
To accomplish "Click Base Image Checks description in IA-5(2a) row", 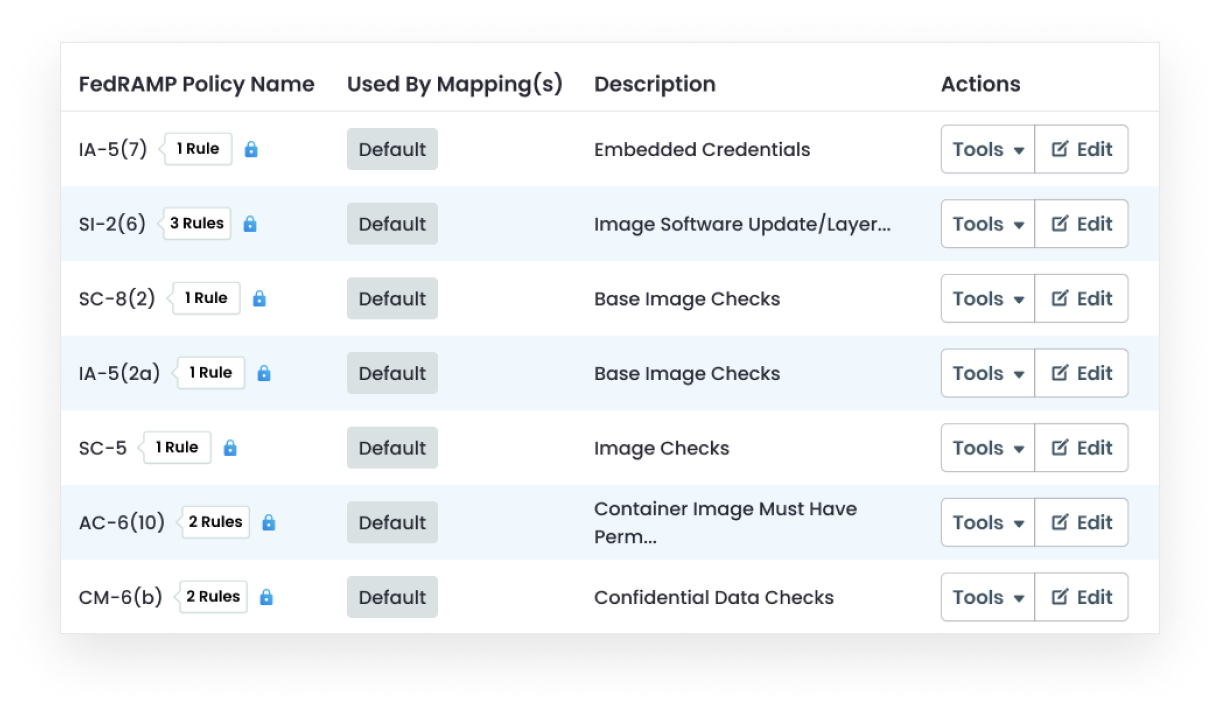I will pos(687,373).
